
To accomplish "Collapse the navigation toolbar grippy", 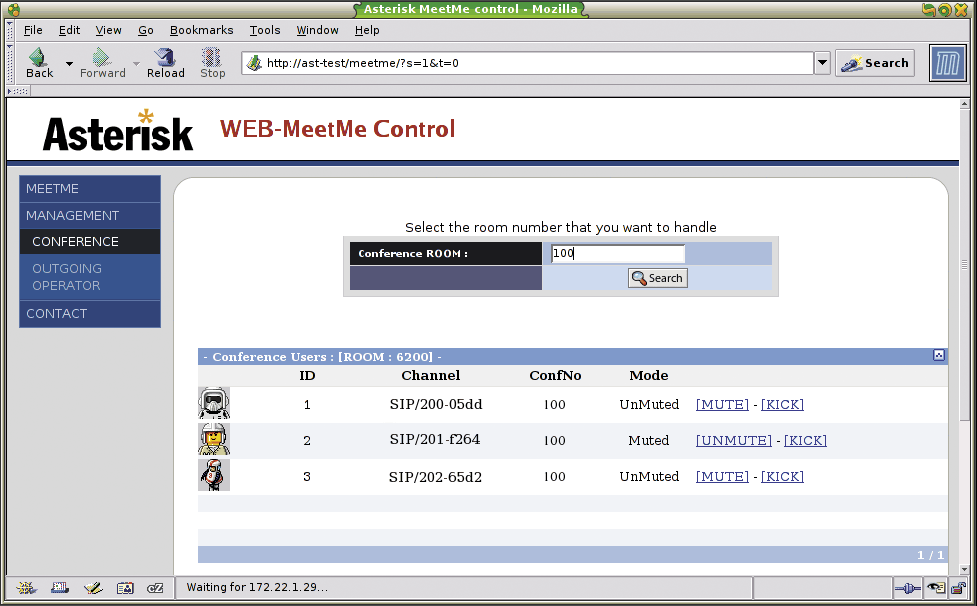I will 9,63.
